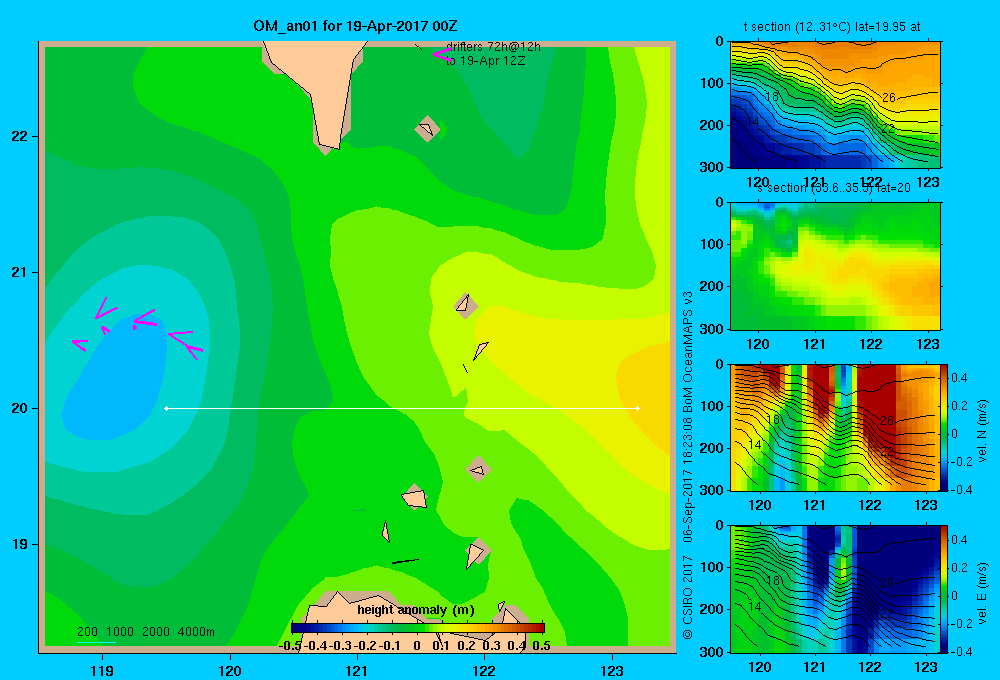Click longitude label 119 below the main map

[102, 670]
